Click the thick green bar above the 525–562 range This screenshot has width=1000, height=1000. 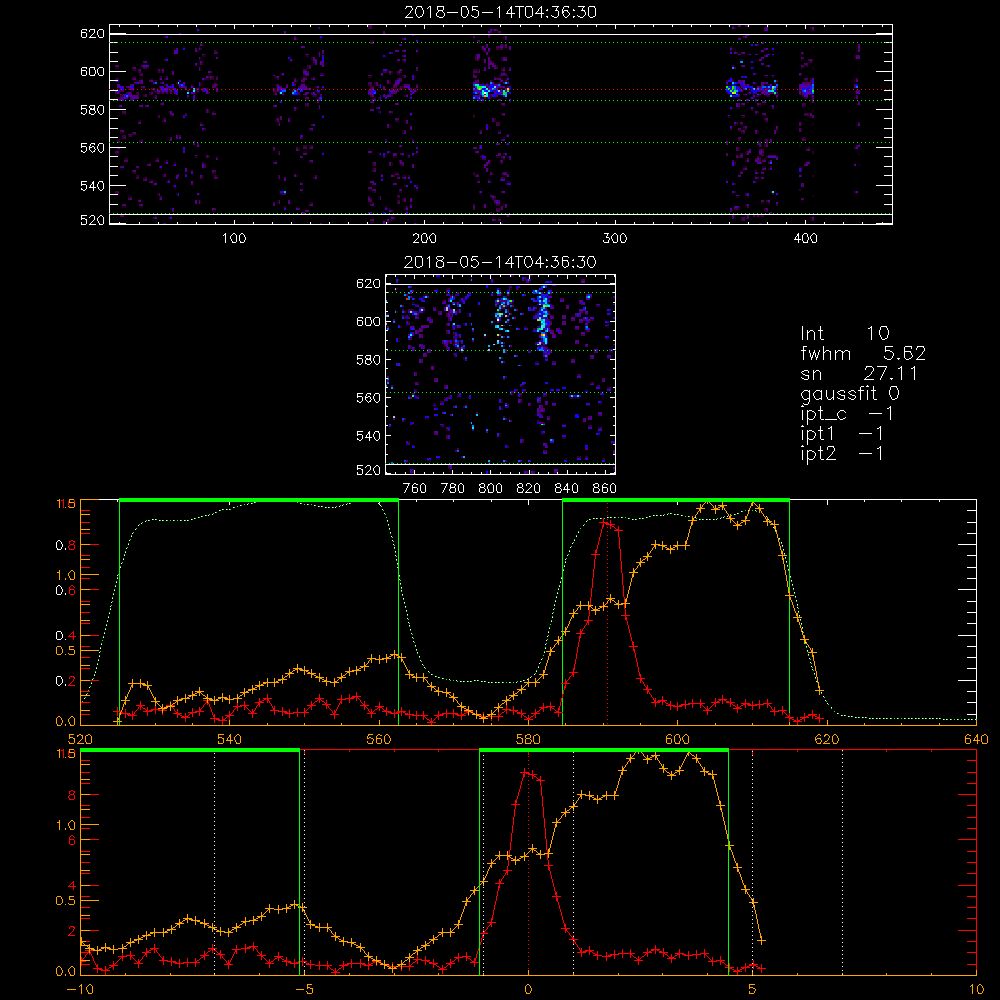[259, 500]
